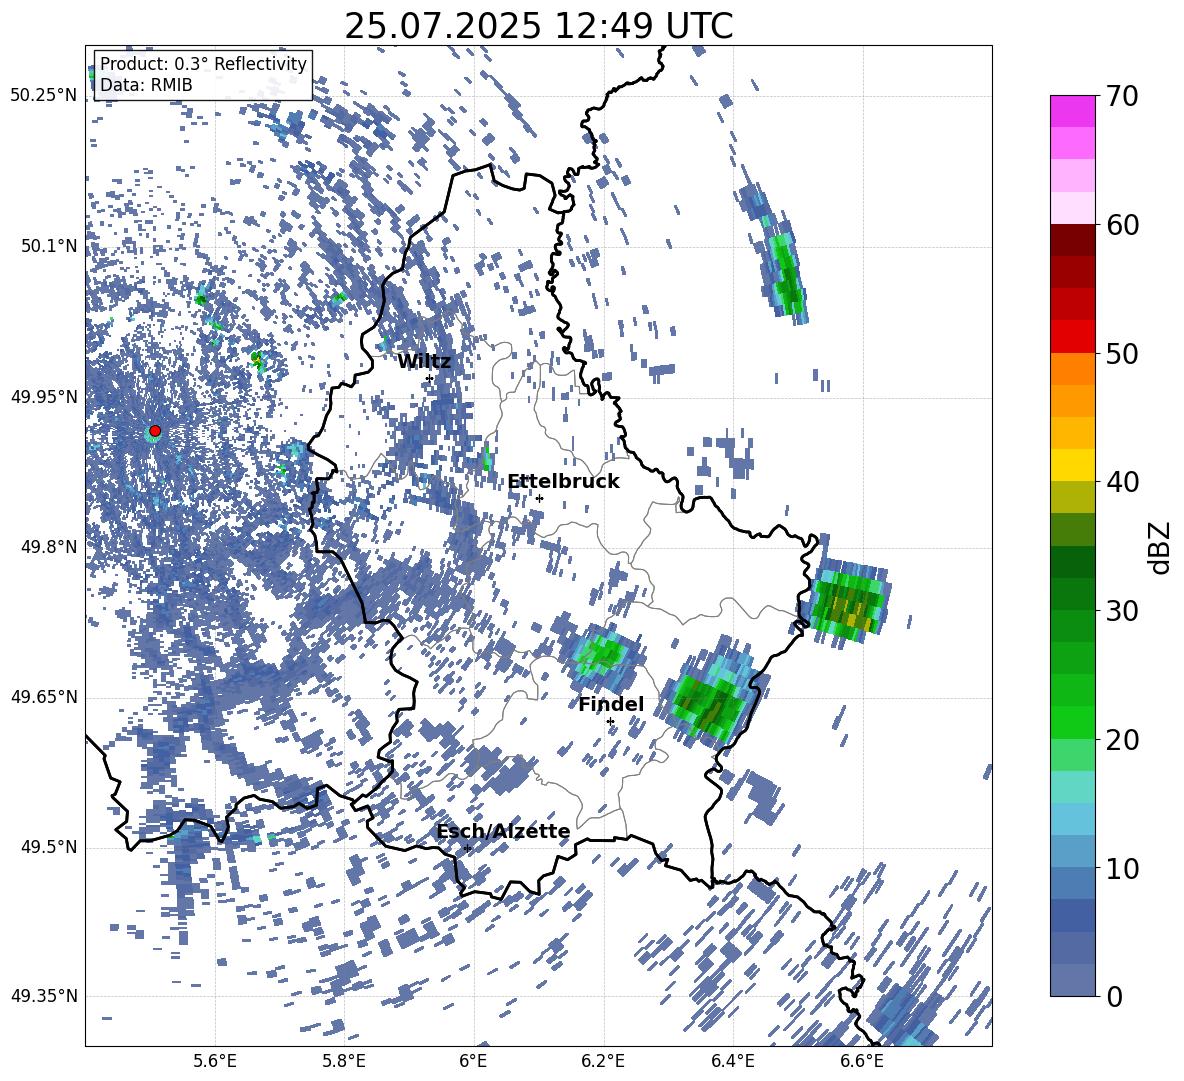The image size is (1184, 1081).
Task: Click the 49.95°N latitude label
Action: coord(44,397)
